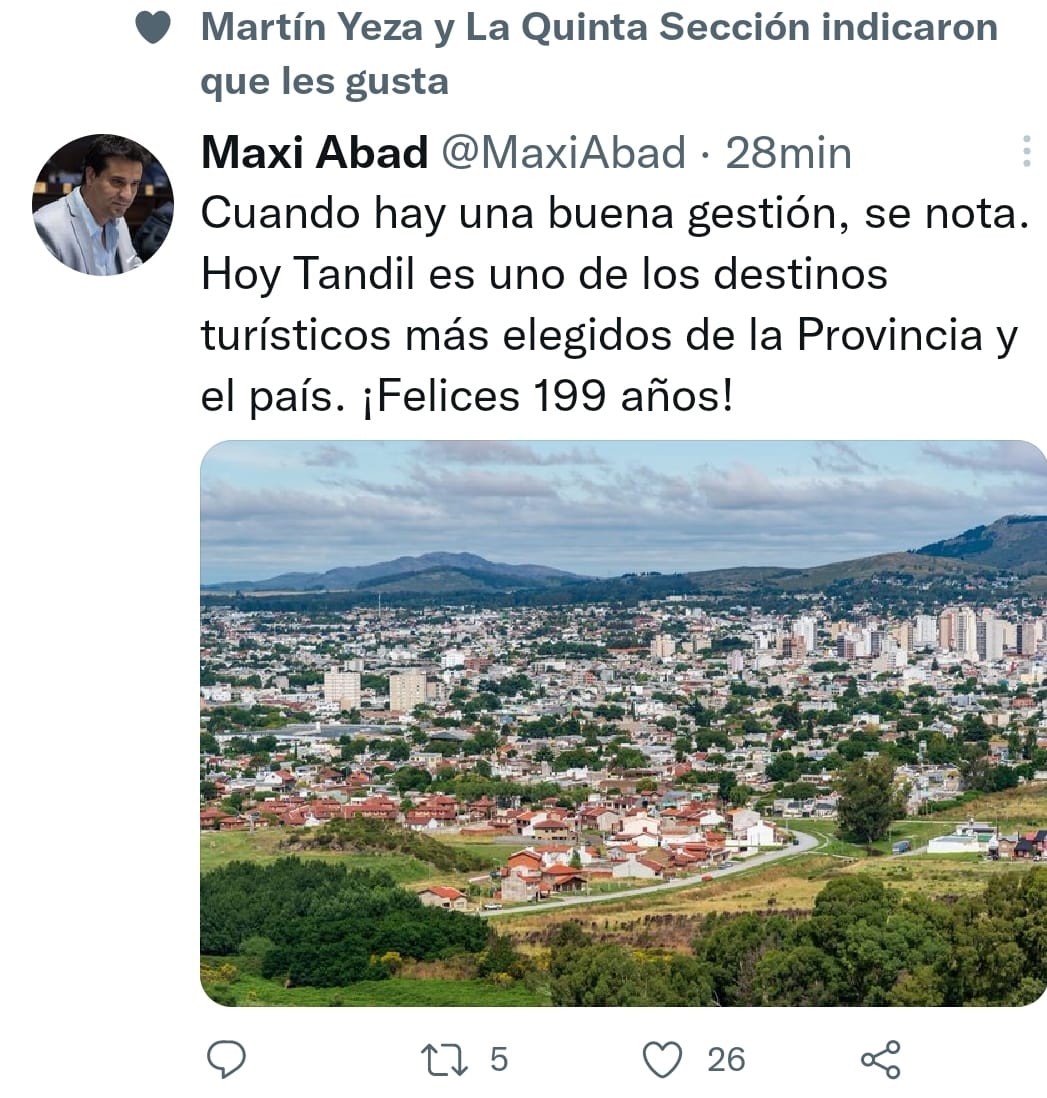1047x1098 pixels.
Task: Open the three-dot tweet menu
Action: click(x=1026, y=151)
